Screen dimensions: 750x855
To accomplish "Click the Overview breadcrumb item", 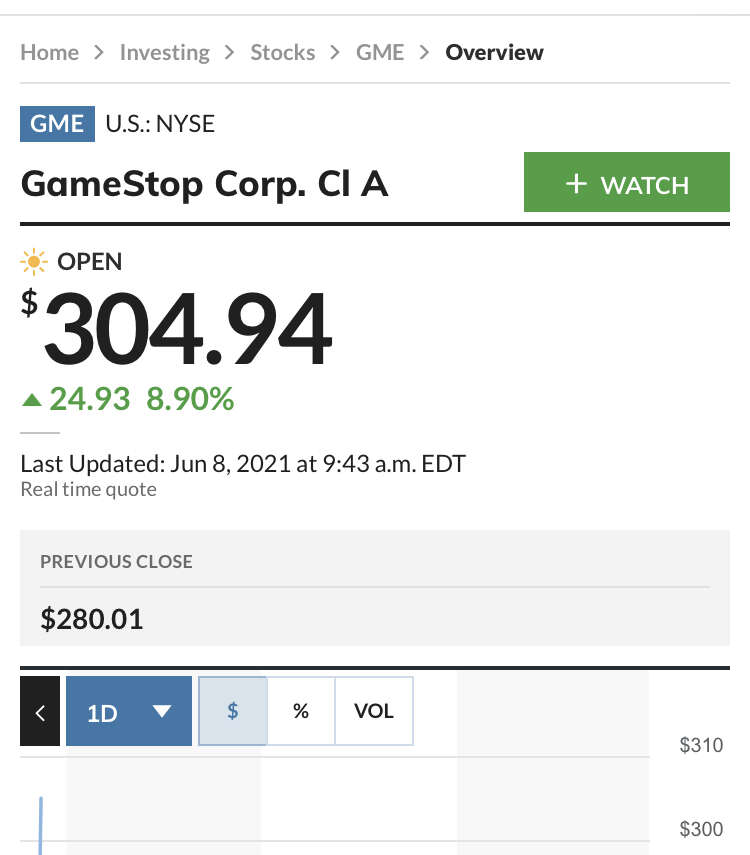I will 494,52.
